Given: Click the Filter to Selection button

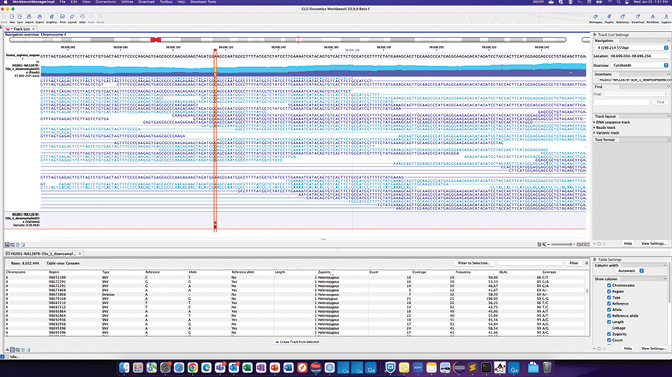Looking at the screenshot, I should pos(474,263).
